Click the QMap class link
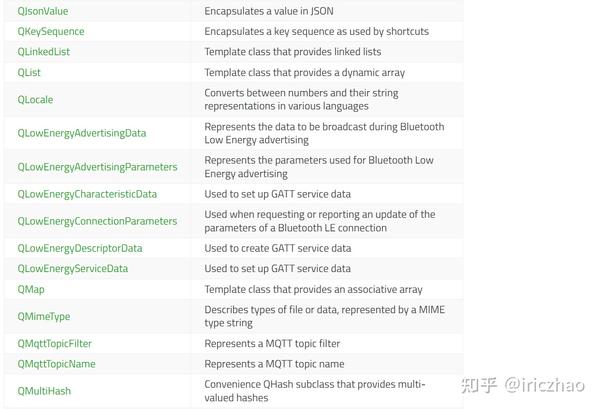Viewport: 600px width, 409px height. 31,290
